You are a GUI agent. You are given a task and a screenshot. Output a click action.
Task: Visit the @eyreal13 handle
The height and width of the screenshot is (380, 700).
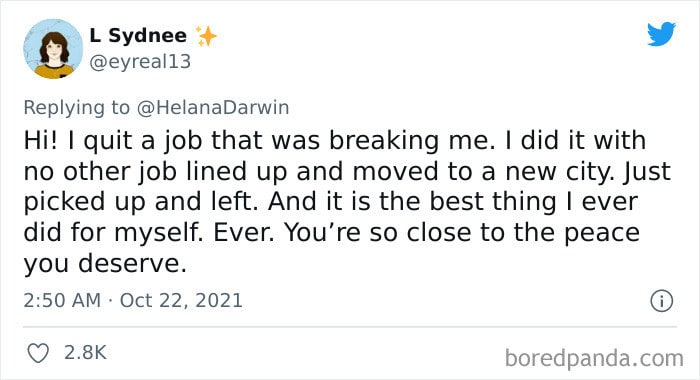140,62
